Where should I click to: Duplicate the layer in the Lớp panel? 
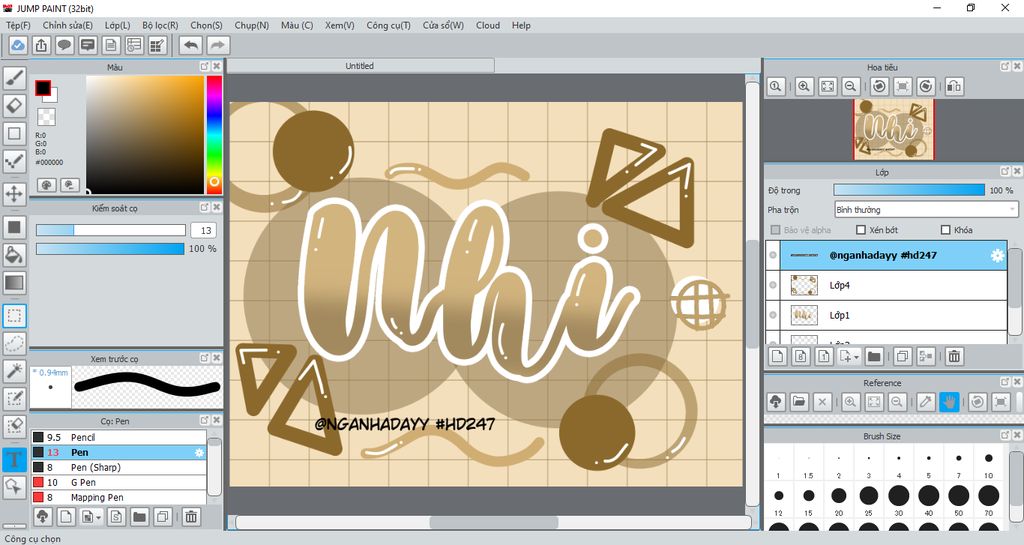(x=903, y=356)
